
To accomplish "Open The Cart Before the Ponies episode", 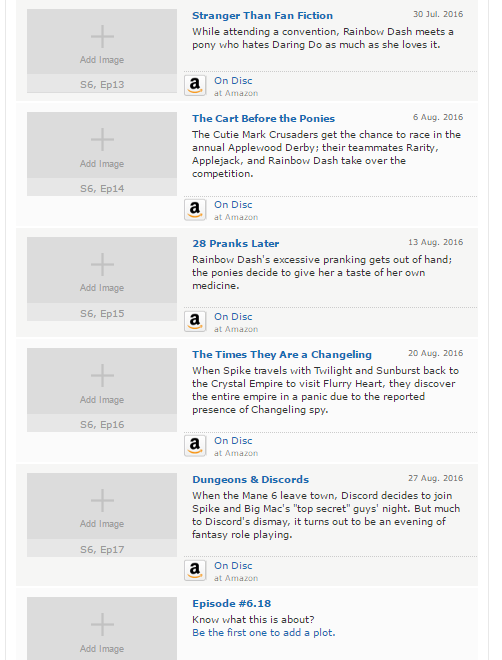I will coord(263,119).
